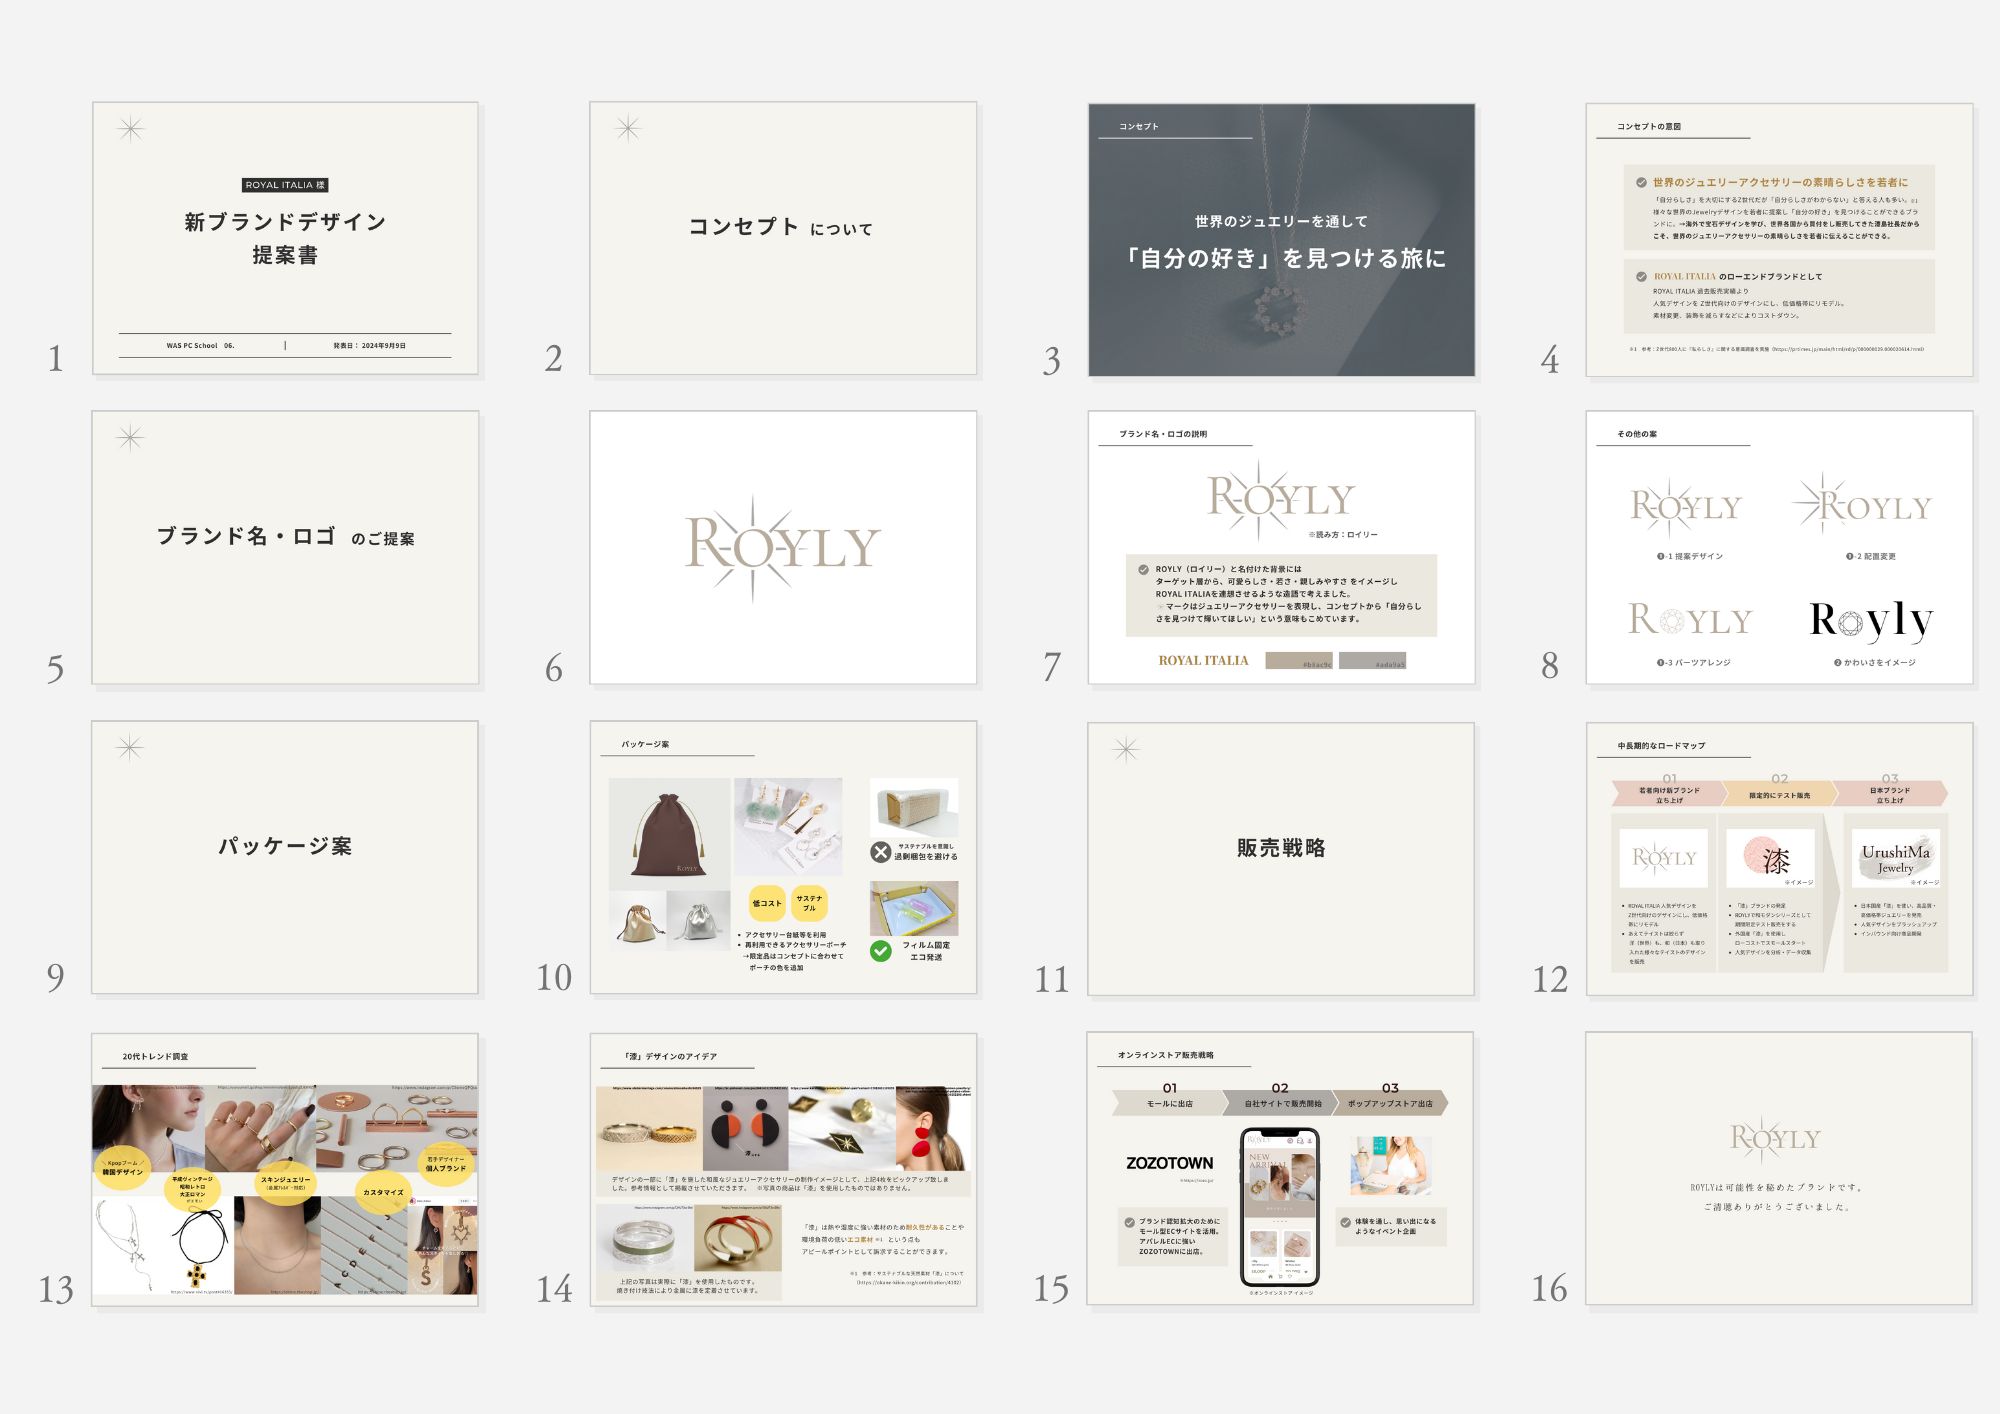The height and width of the screenshot is (1414, 2000).
Task: Click the brown drawstring pouch photo
Action: [669, 832]
